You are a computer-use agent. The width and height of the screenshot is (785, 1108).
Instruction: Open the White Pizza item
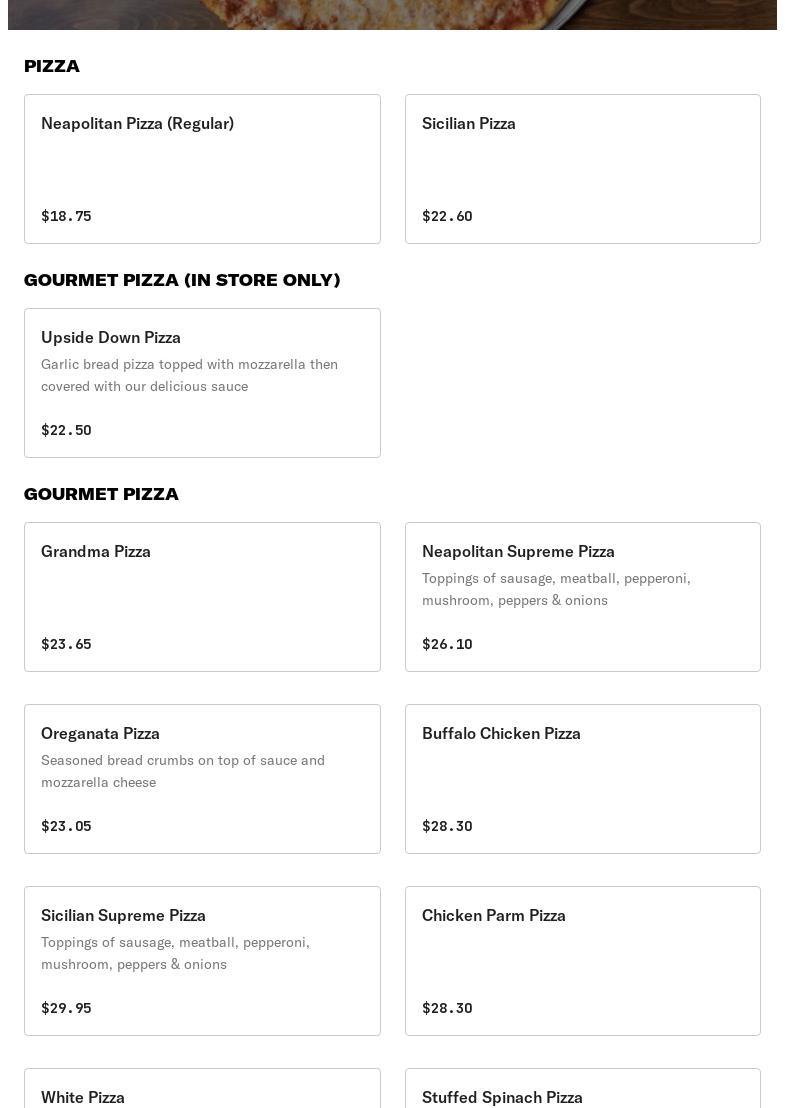[x=202, y=1092]
